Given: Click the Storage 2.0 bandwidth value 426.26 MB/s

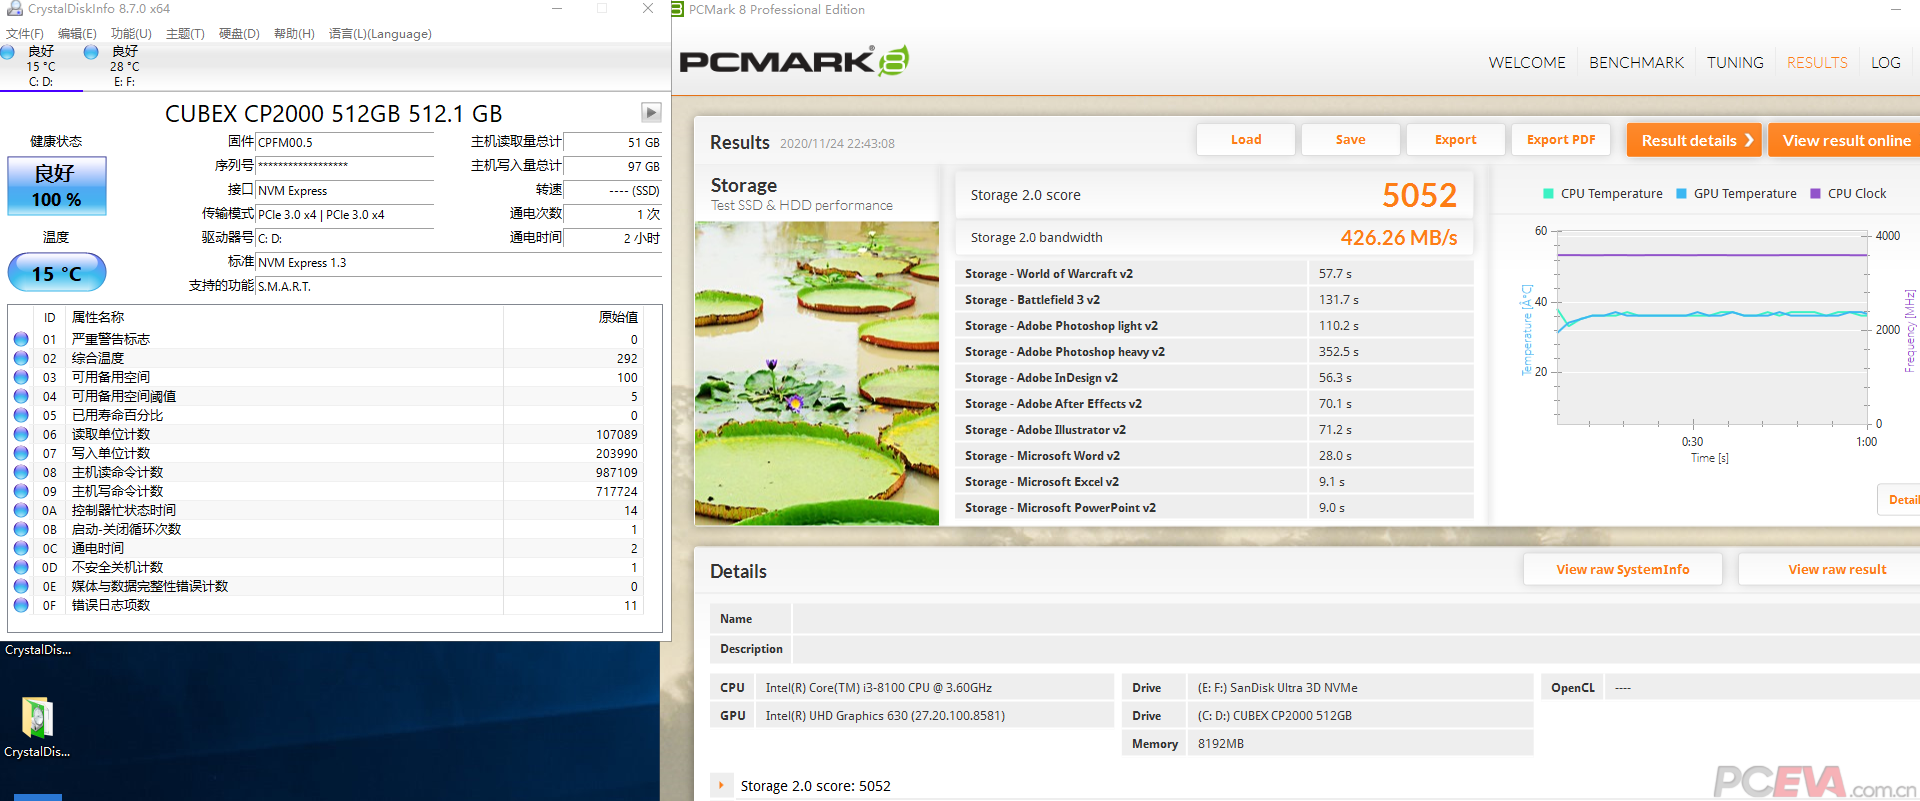Looking at the screenshot, I should [1398, 238].
